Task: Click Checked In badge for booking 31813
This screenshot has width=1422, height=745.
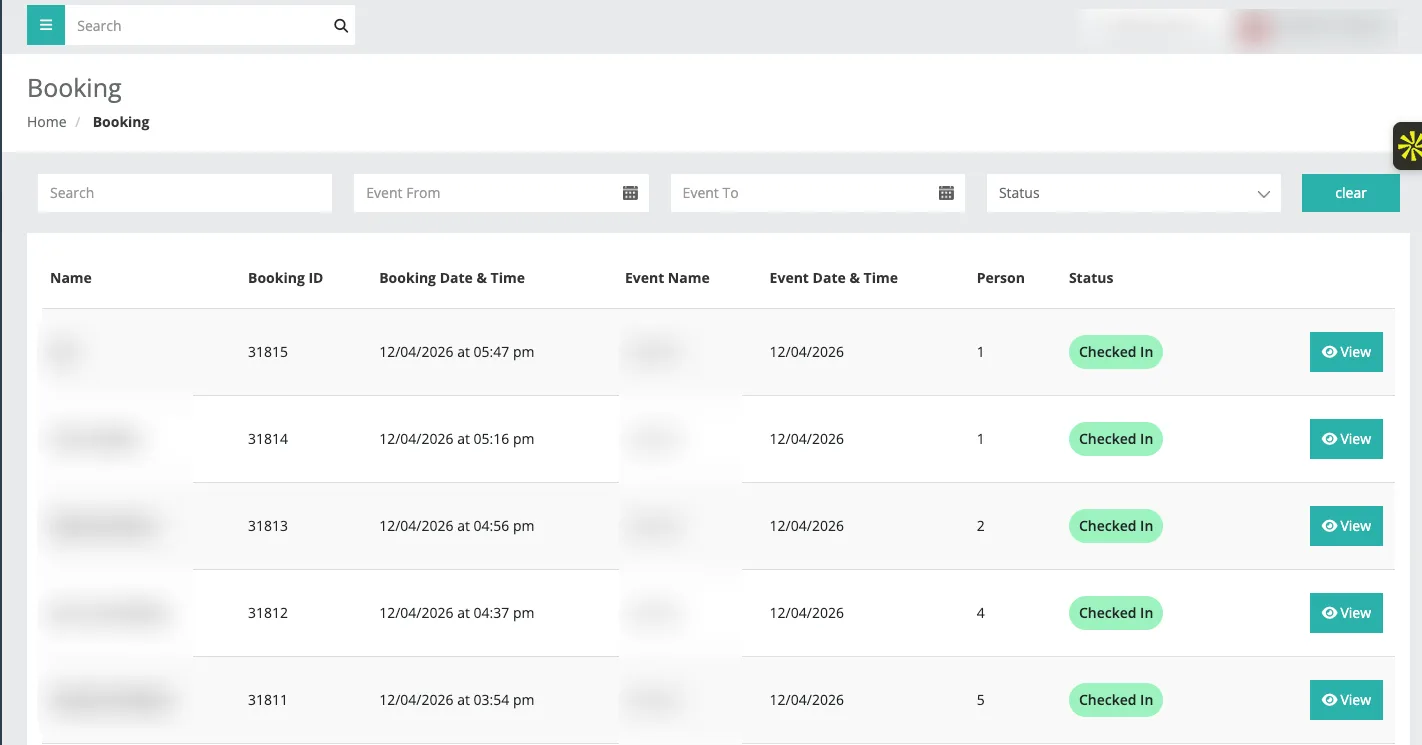Action: point(1115,526)
